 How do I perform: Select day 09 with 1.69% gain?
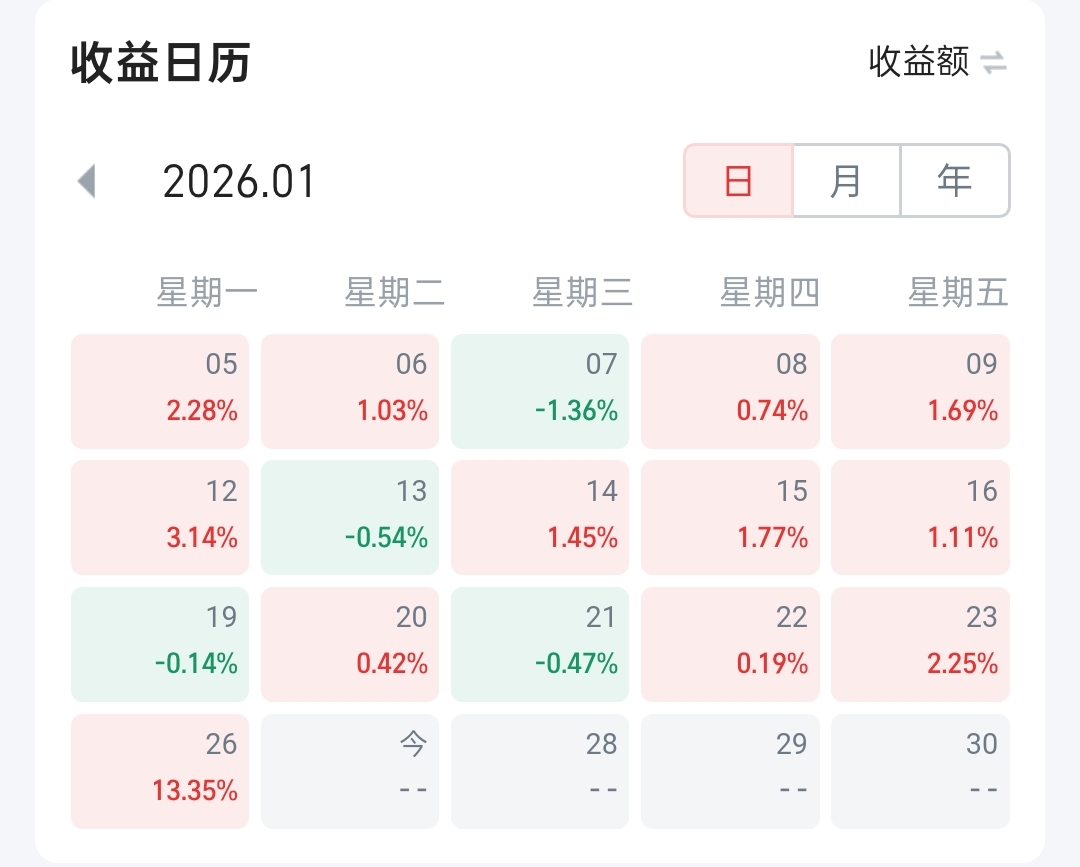coord(920,391)
